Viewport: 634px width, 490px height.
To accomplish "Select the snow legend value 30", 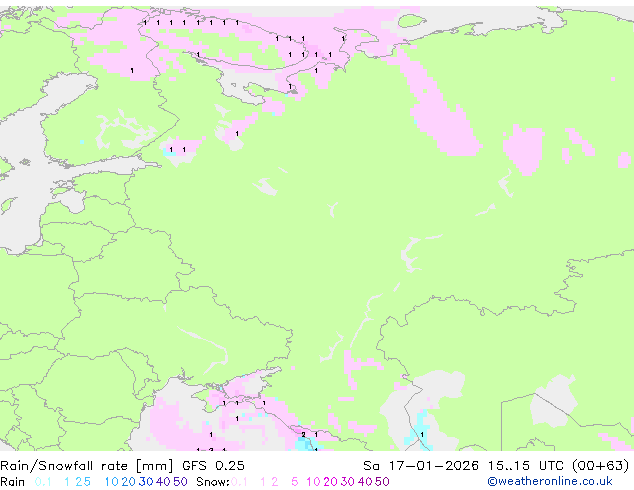I will (x=348, y=482).
